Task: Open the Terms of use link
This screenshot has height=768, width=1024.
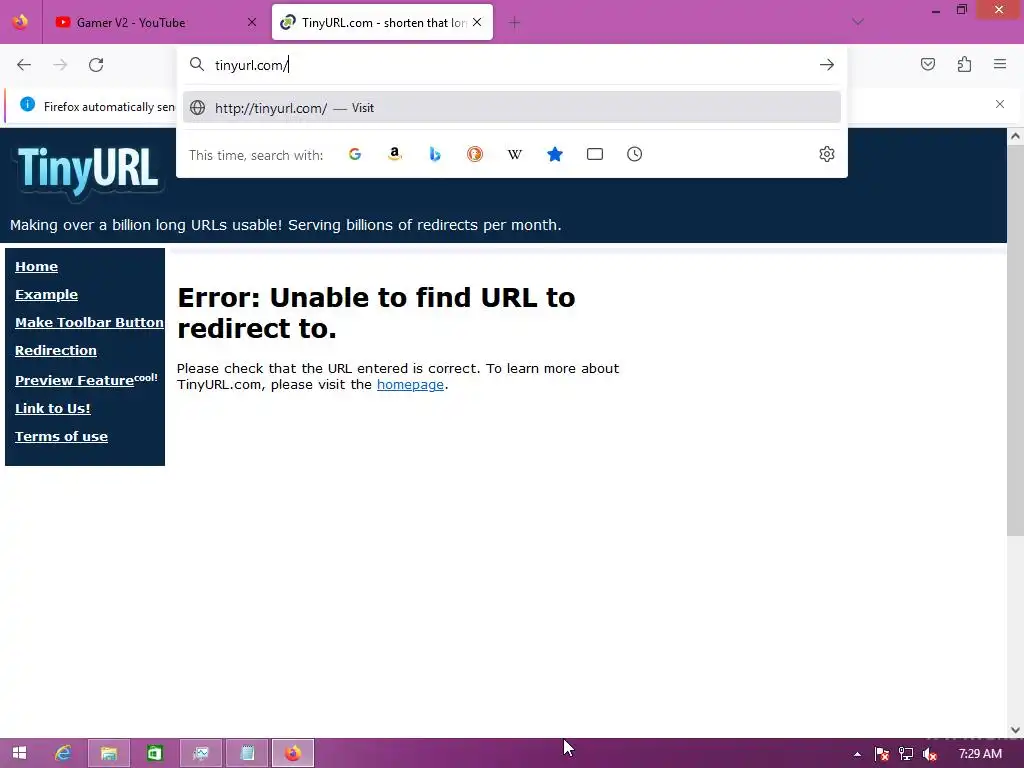Action: tap(61, 437)
